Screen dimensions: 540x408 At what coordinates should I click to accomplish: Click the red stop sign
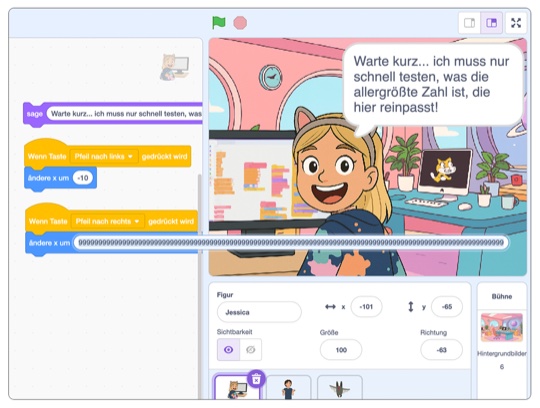click(x=240, y=23)
